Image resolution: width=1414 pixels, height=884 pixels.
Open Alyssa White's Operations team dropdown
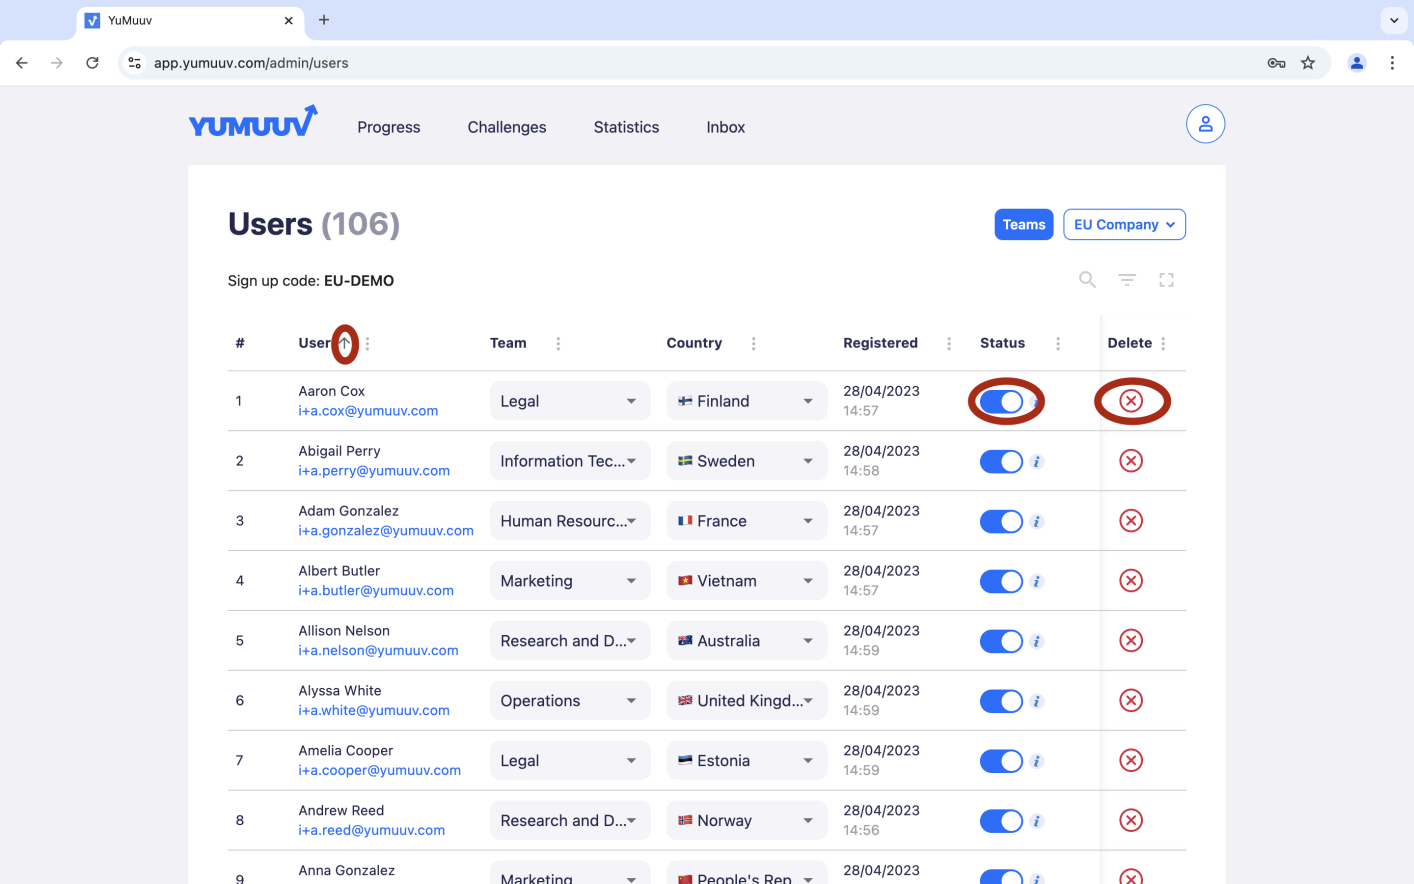570,701
